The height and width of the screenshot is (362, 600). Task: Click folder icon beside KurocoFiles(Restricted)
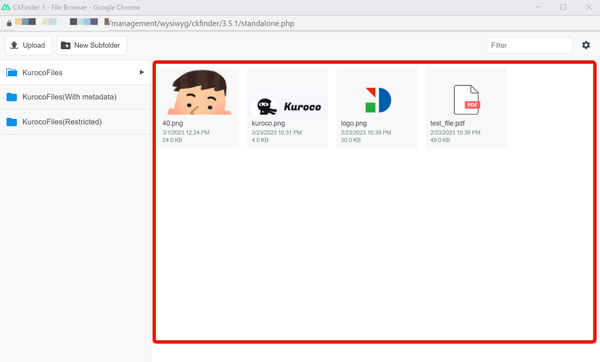click(x=12, y=122)
